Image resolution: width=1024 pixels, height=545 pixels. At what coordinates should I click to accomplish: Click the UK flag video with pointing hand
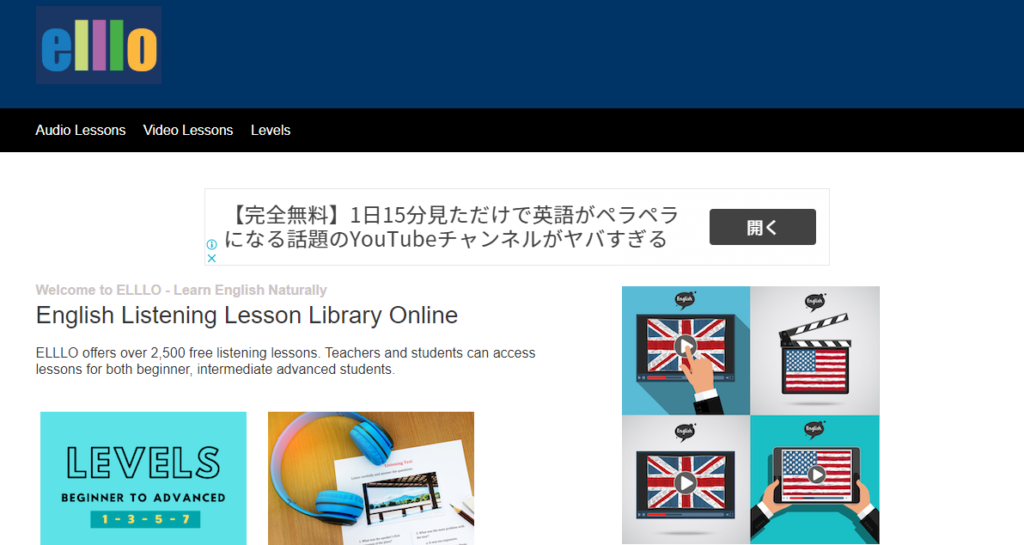click(686, 350)
